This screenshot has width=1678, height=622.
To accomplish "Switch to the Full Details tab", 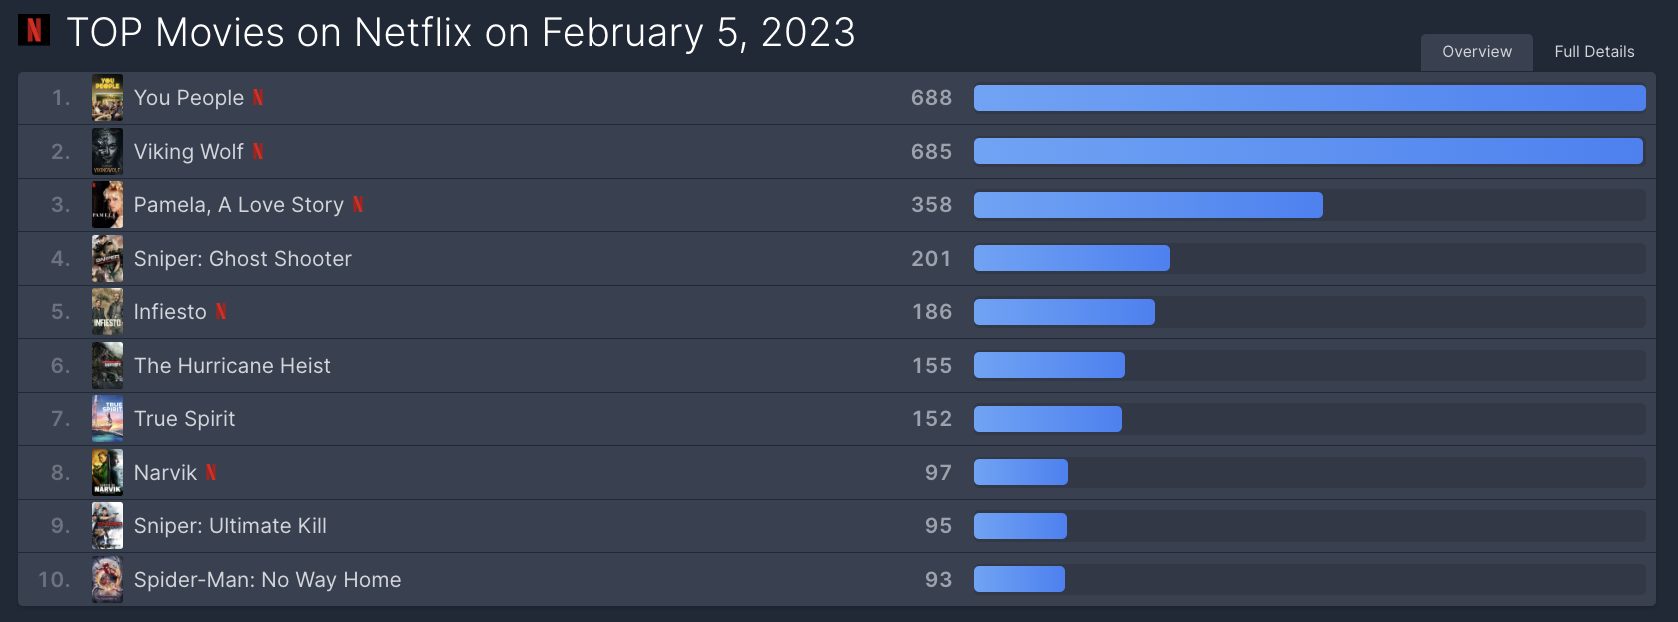I will pyautogui.click(x=1594, y=52).
